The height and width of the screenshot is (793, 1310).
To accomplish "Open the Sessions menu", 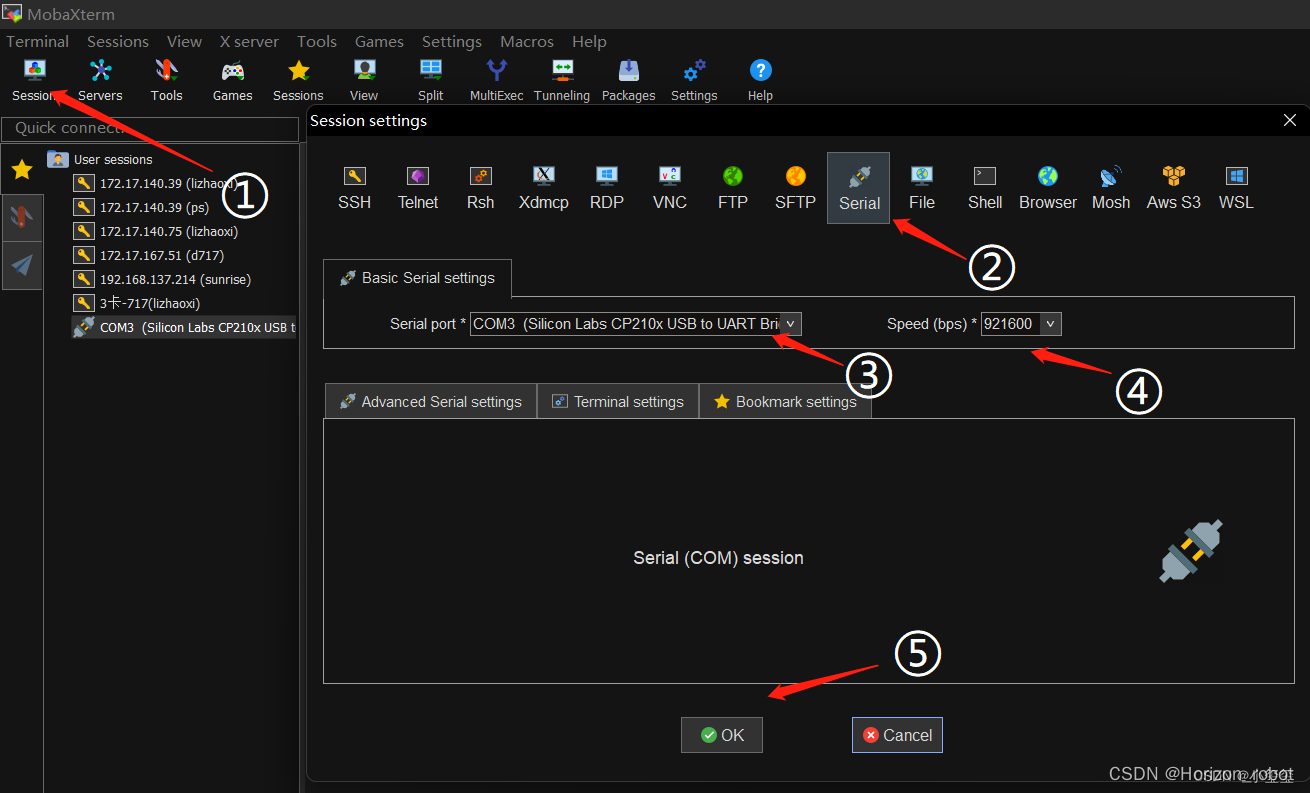I will [118, 41].
